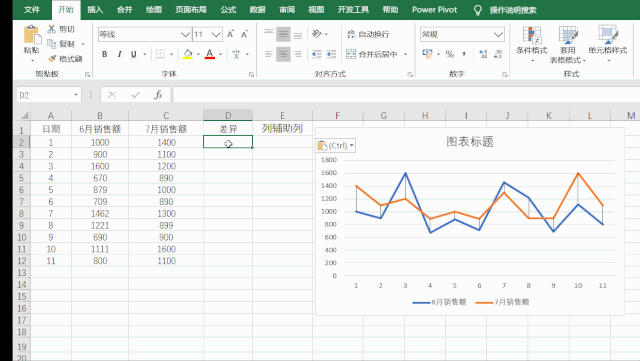640x361 pixels.
Task: Click the select-all corner triangle
Action: coord(24,116)
